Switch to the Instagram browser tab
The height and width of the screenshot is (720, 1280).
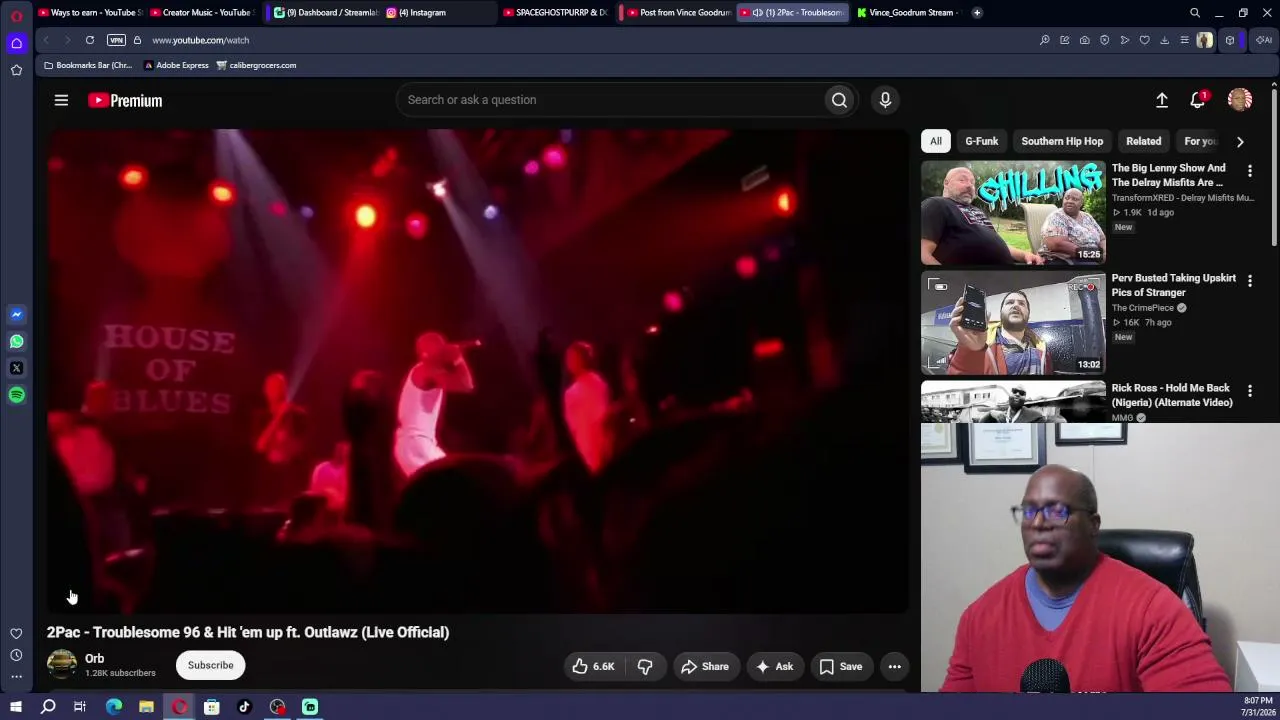[437, 13]
